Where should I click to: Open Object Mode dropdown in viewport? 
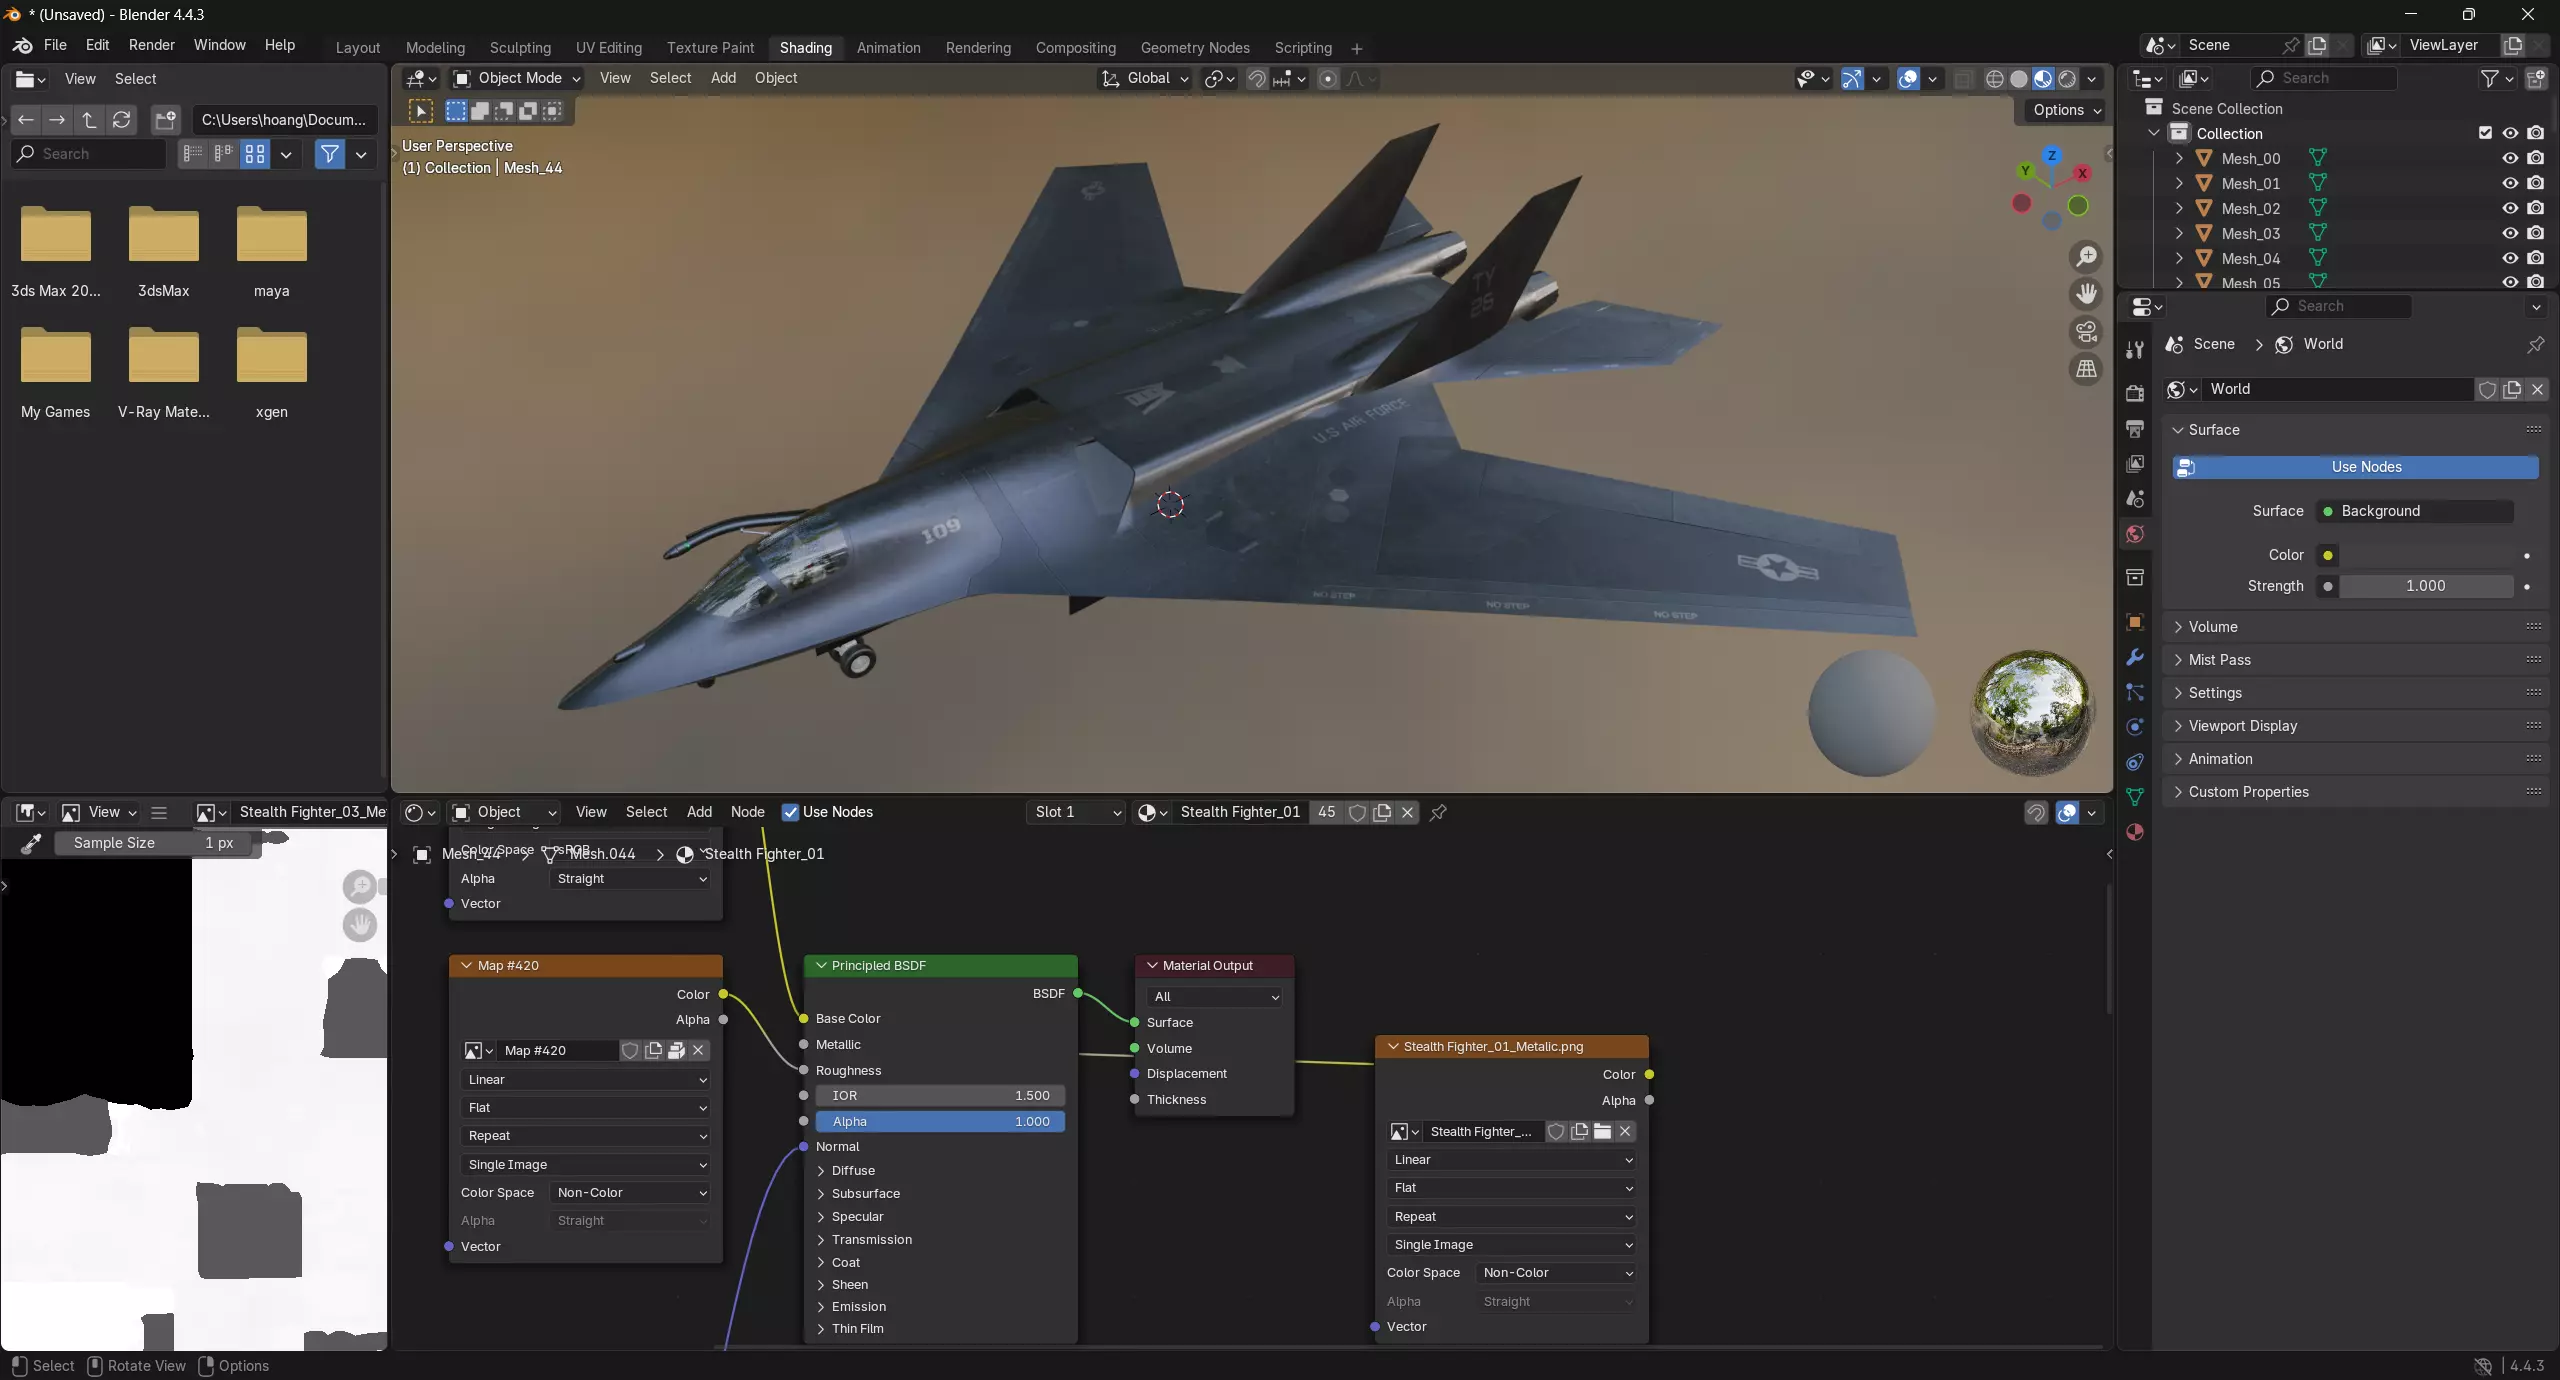click(516, 78)
